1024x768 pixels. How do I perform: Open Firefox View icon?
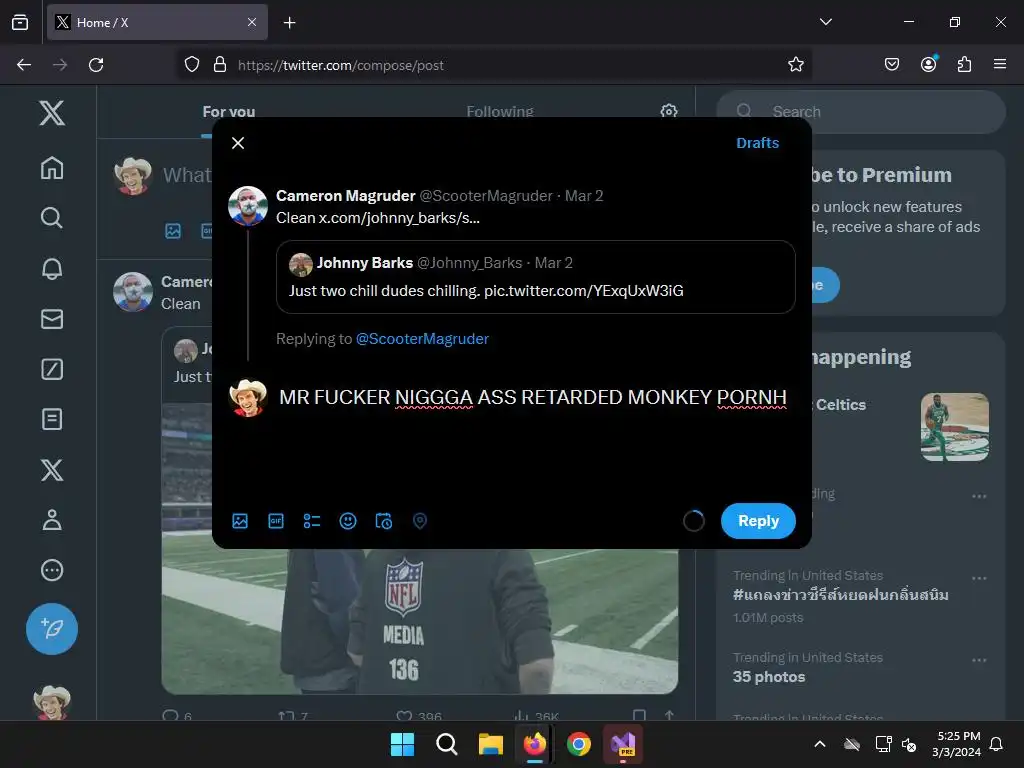point(20,22)
